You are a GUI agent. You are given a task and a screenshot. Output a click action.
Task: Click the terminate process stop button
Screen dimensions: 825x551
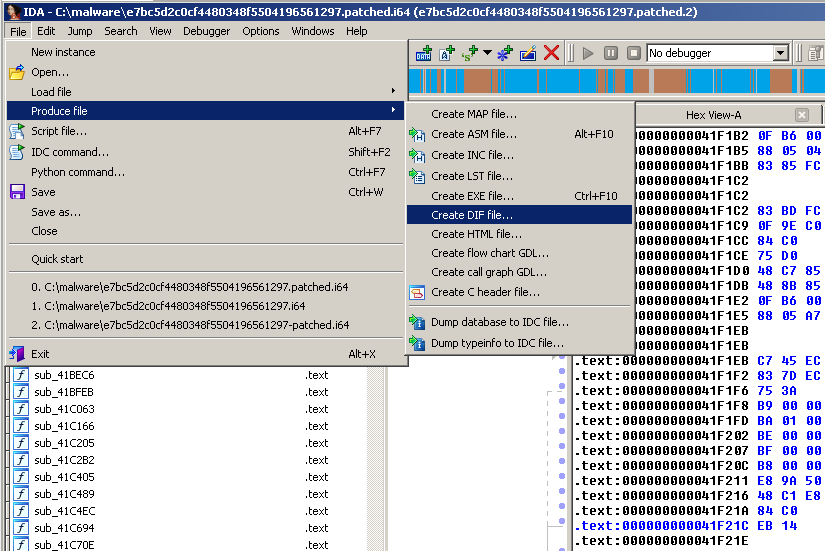point(633,53)
